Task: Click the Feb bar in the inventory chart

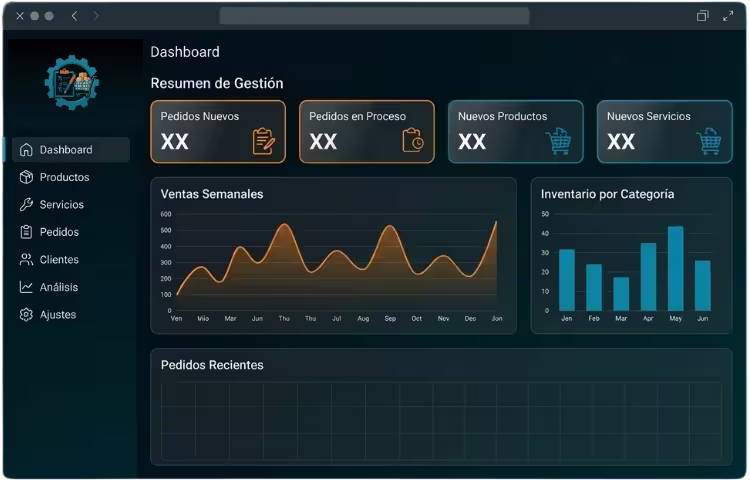Action: (x=594, y=288)
